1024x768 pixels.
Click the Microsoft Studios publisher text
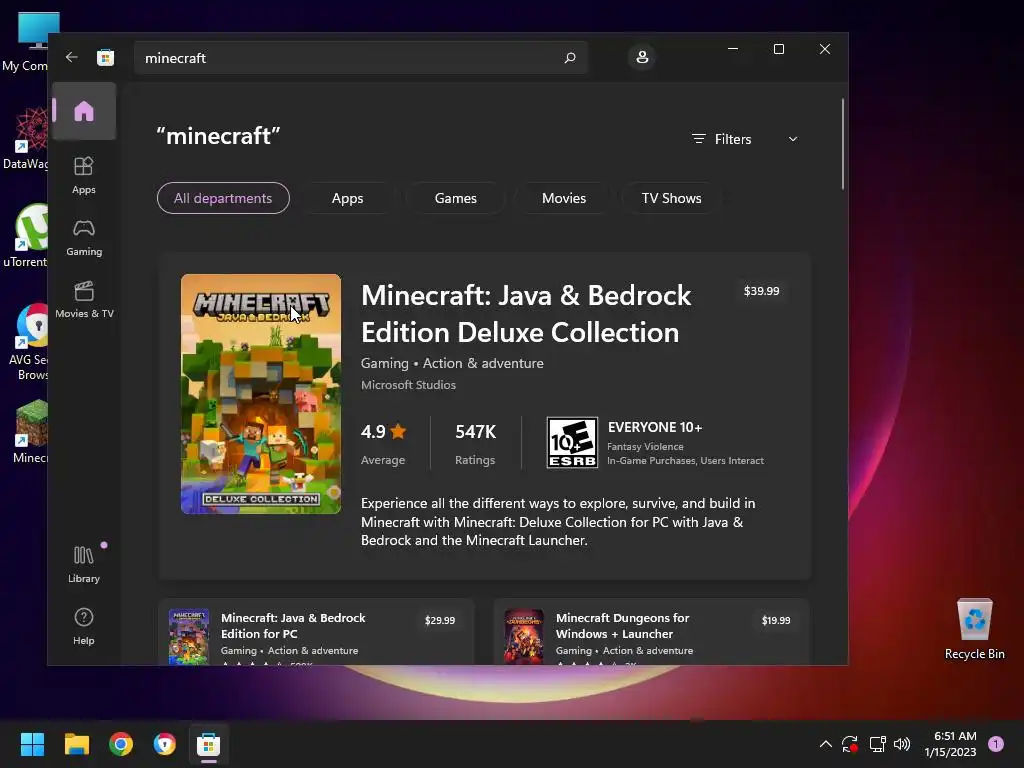pyautogui.click(x=408, y=385)
